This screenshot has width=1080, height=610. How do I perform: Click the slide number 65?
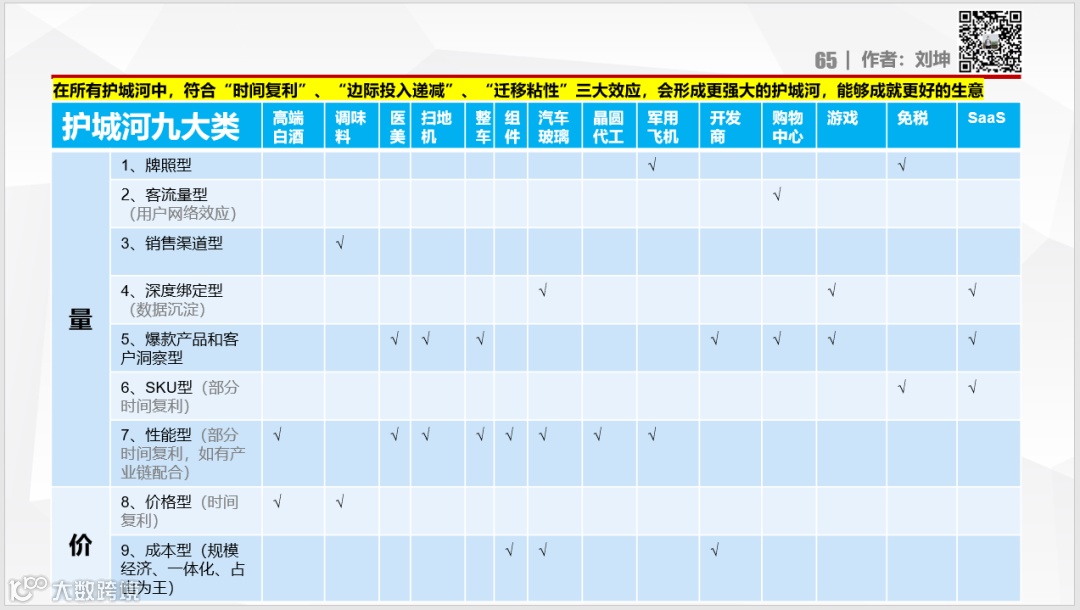[826, 61]
